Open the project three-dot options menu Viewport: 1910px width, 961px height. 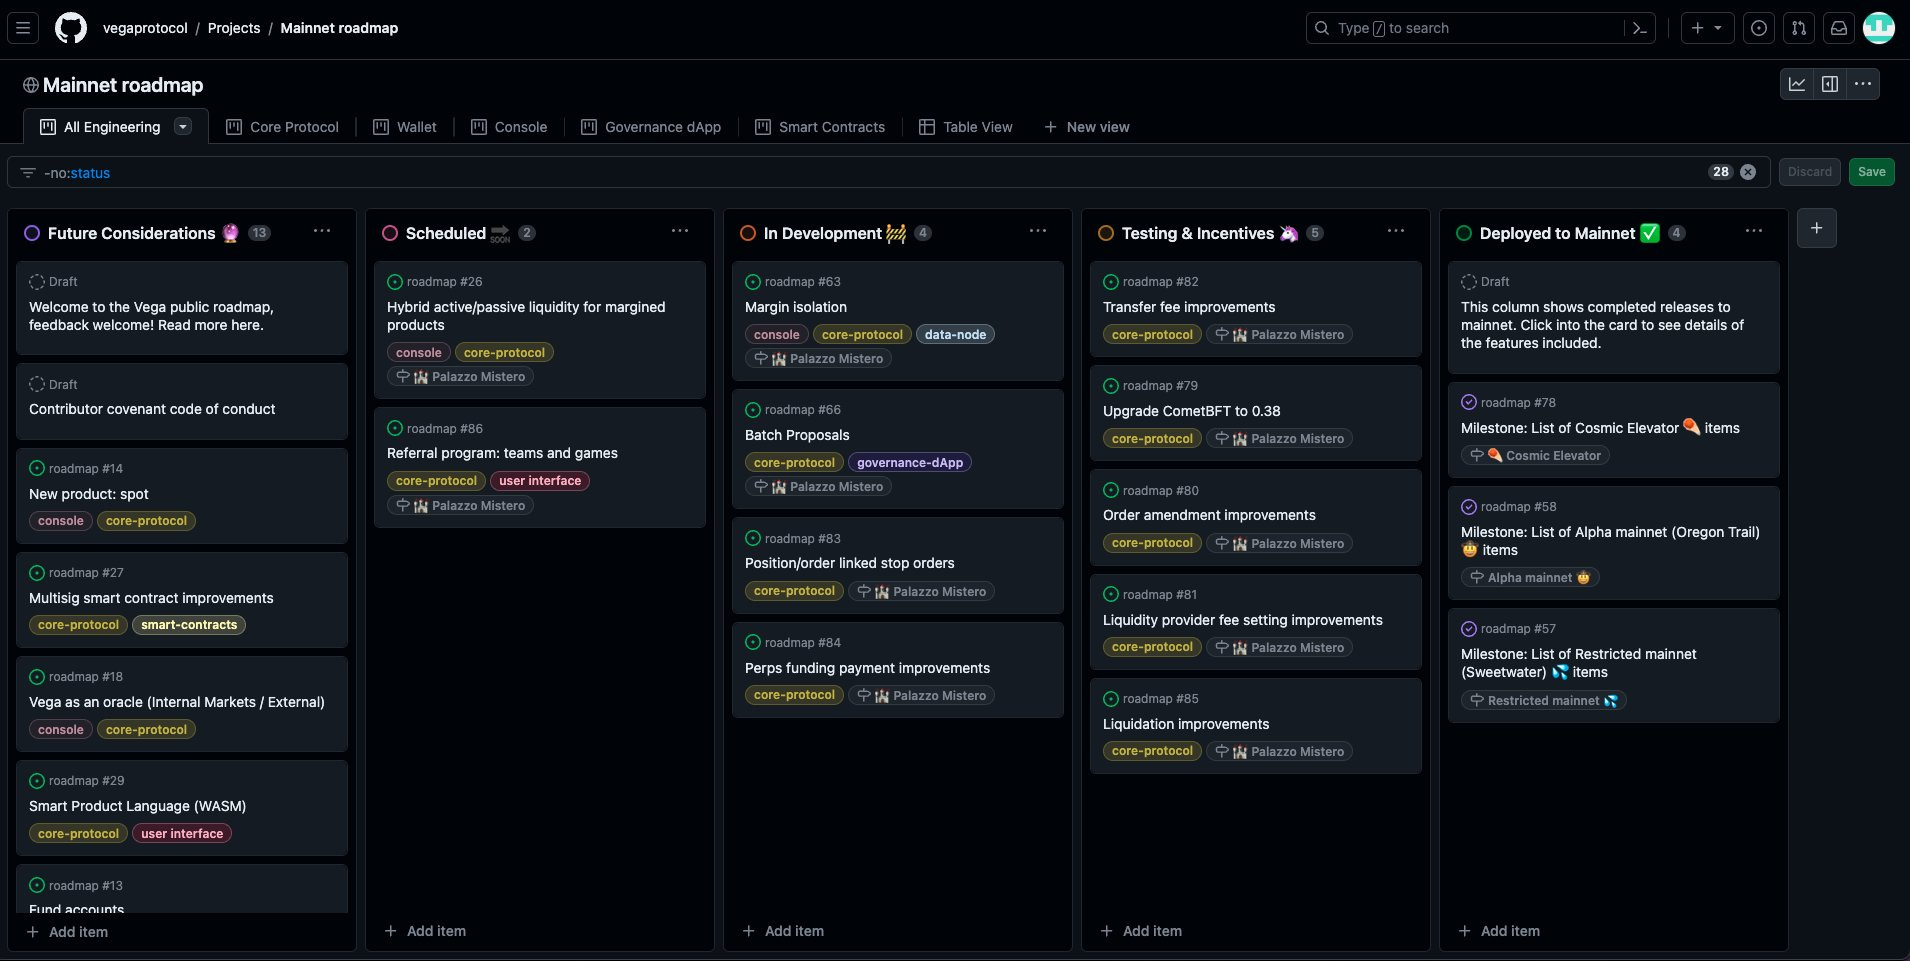coord(1863,84)
